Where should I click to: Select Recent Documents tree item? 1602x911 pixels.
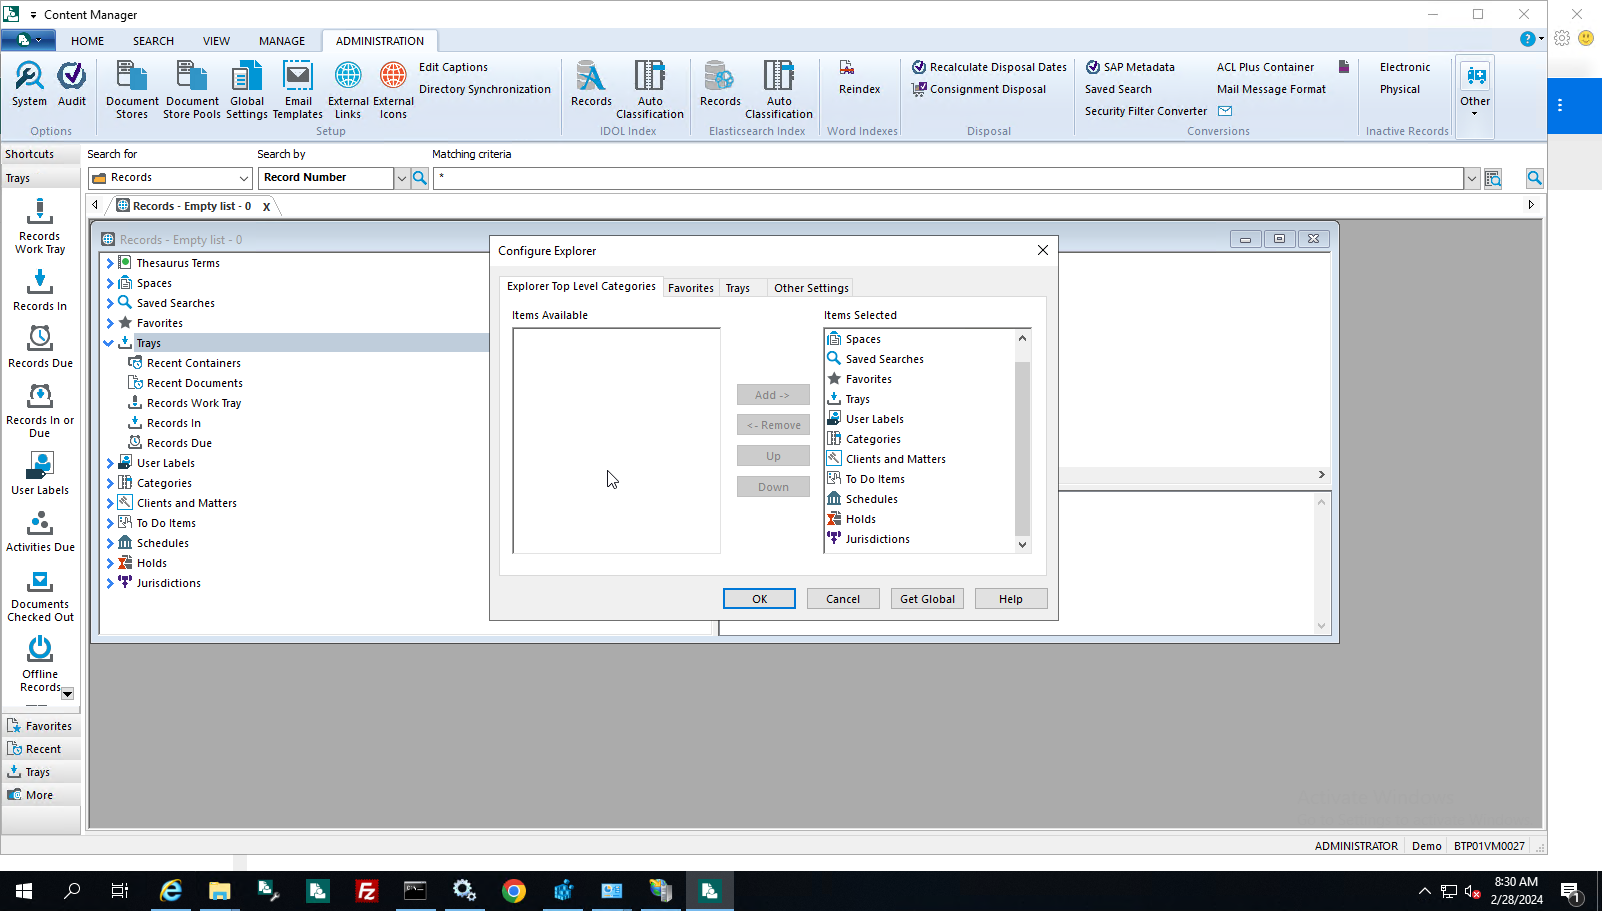194,383
